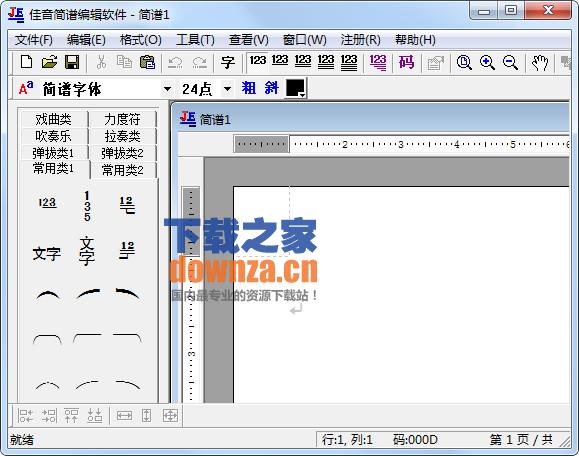The width and height of the screenshot is (579, 456).
Task: Click the align left icon in bottom toolbar
Action: pyautogui.click(x=26, y=416)
